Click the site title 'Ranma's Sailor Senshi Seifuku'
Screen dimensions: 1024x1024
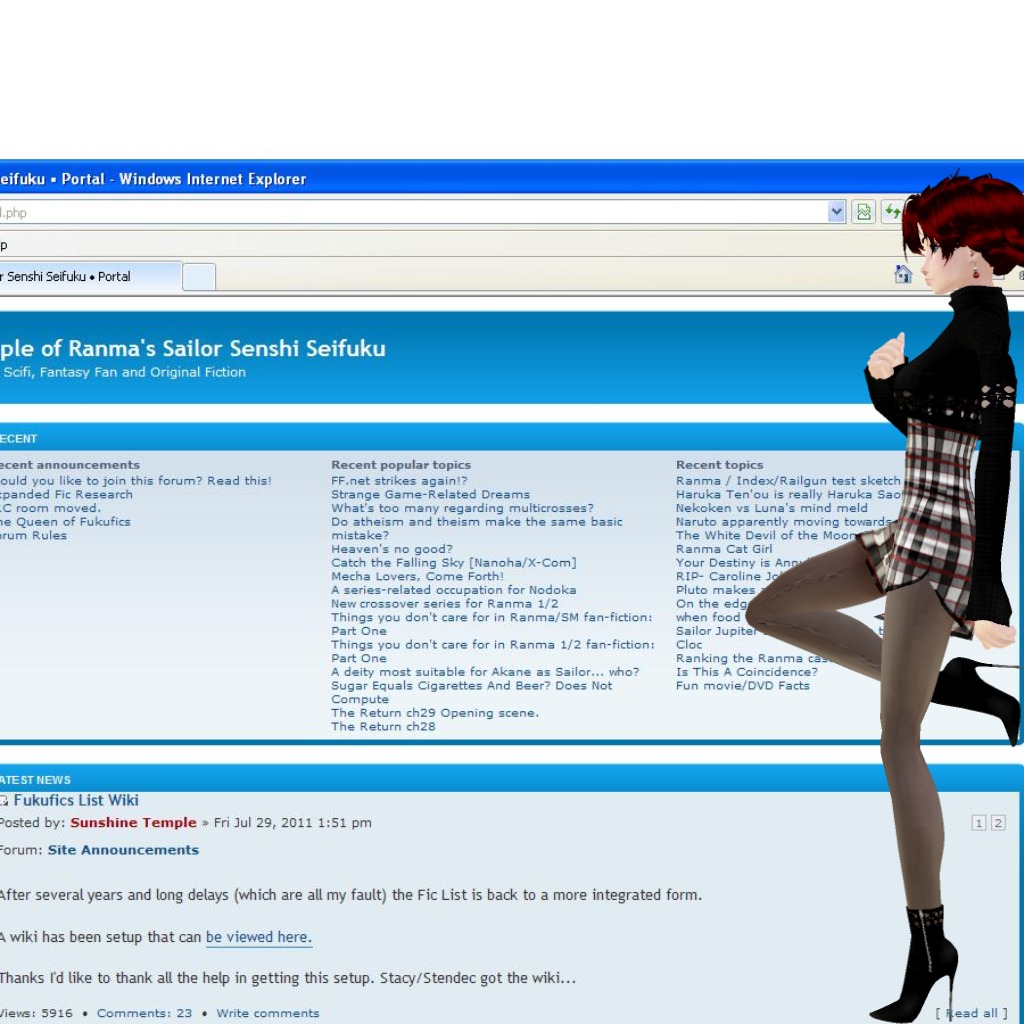click(x=227, y=348)
